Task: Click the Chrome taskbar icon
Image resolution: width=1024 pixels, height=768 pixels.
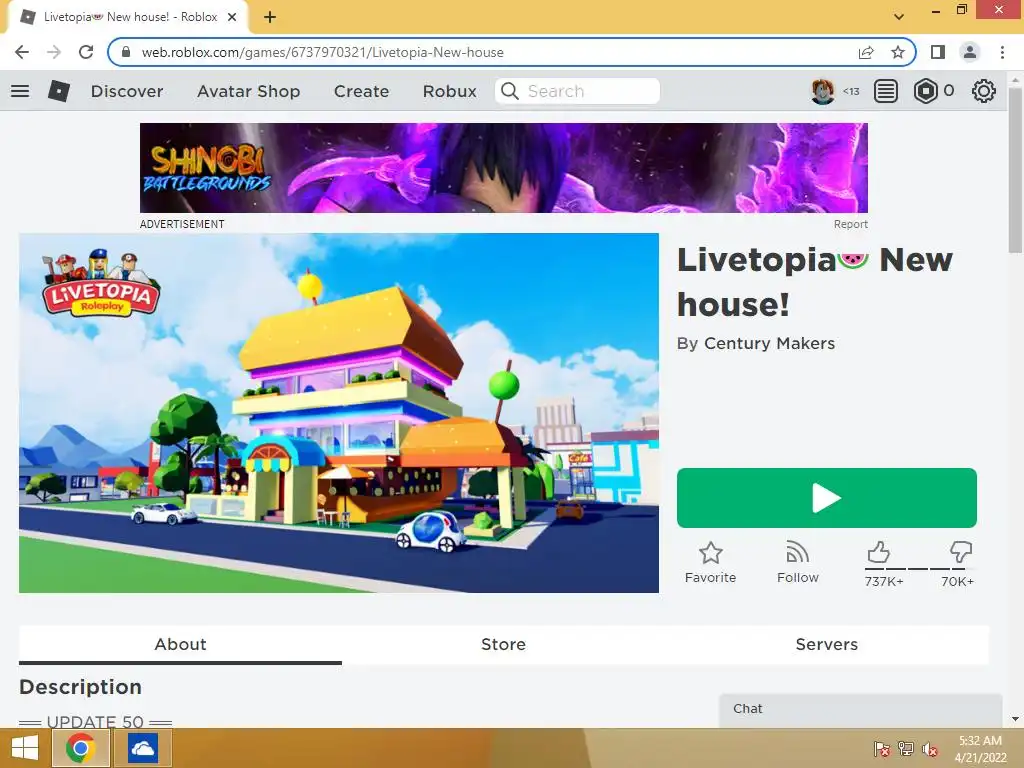Action: pyautogui.click(x=80, y=748)
